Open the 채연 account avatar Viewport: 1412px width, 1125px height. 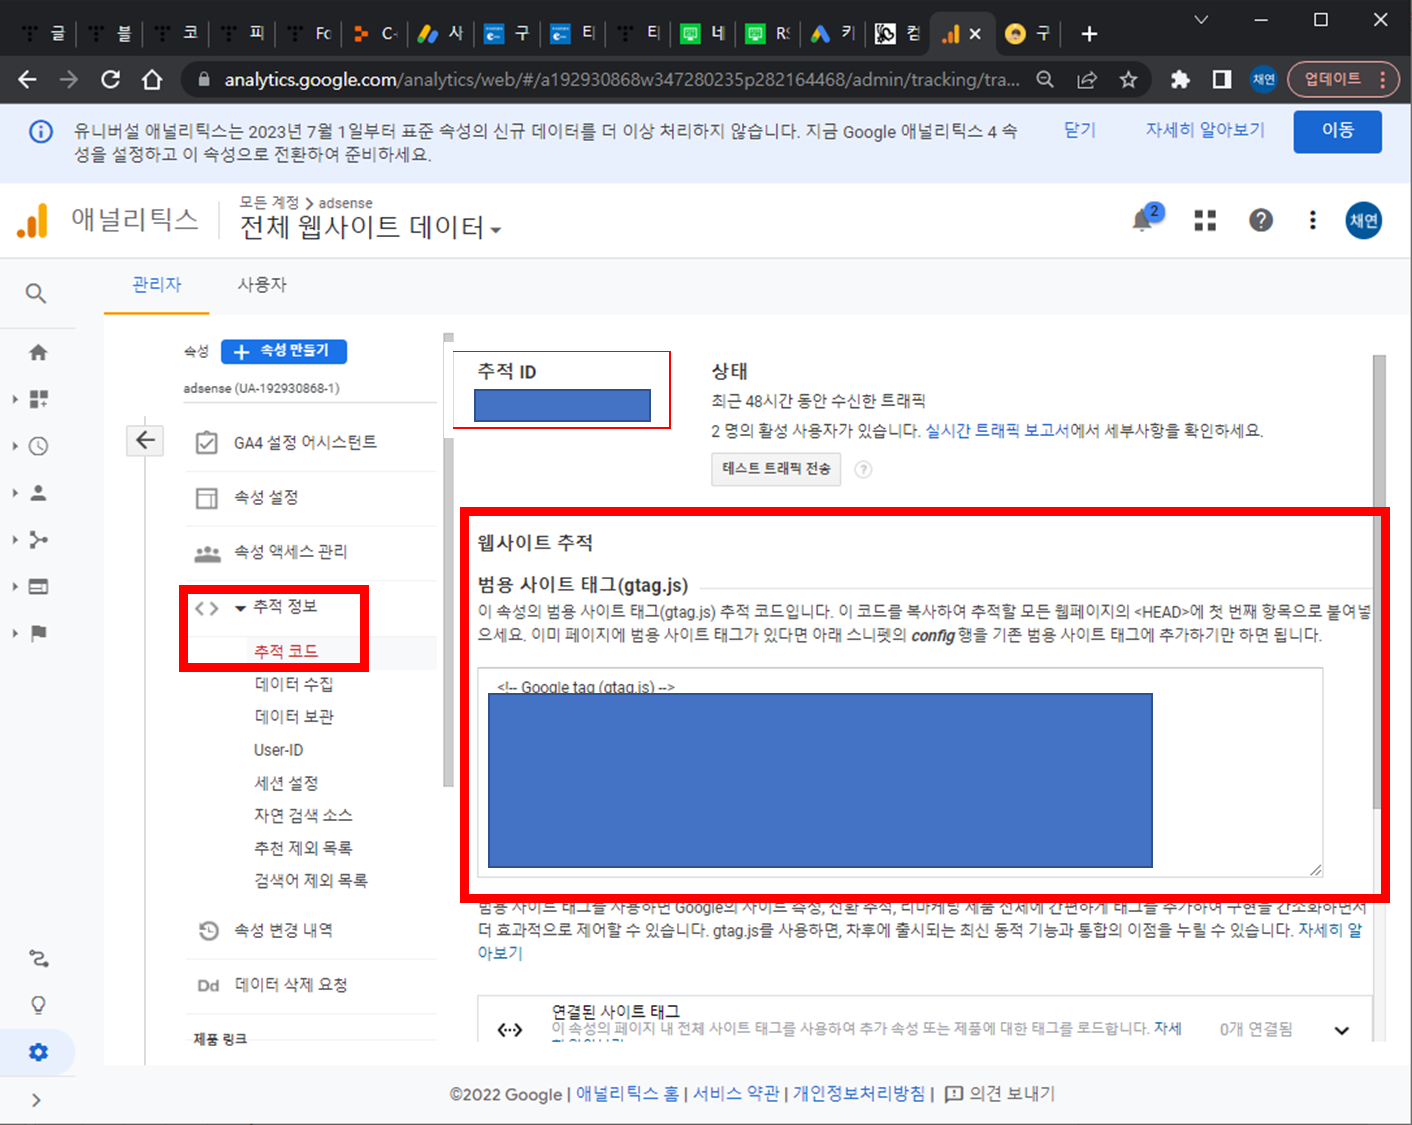[1364, 220]
